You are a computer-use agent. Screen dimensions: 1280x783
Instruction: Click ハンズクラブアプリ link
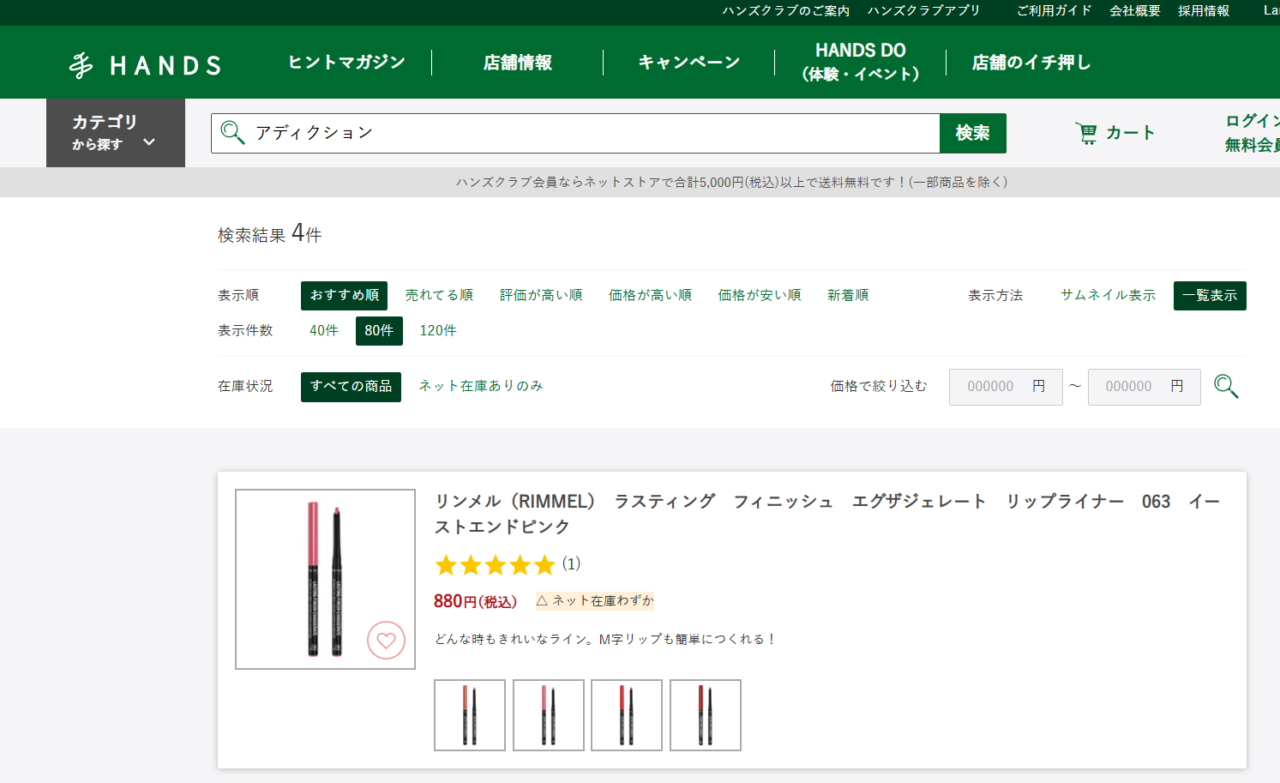[x=924, y=11]
